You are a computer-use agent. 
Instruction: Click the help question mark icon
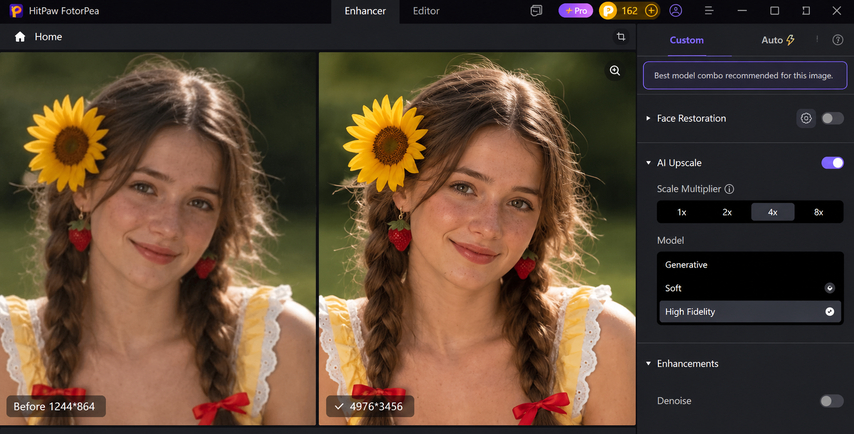838,40
